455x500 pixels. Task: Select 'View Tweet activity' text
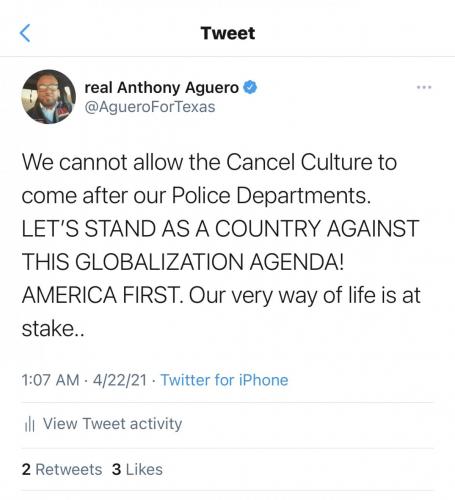(113, 424)
